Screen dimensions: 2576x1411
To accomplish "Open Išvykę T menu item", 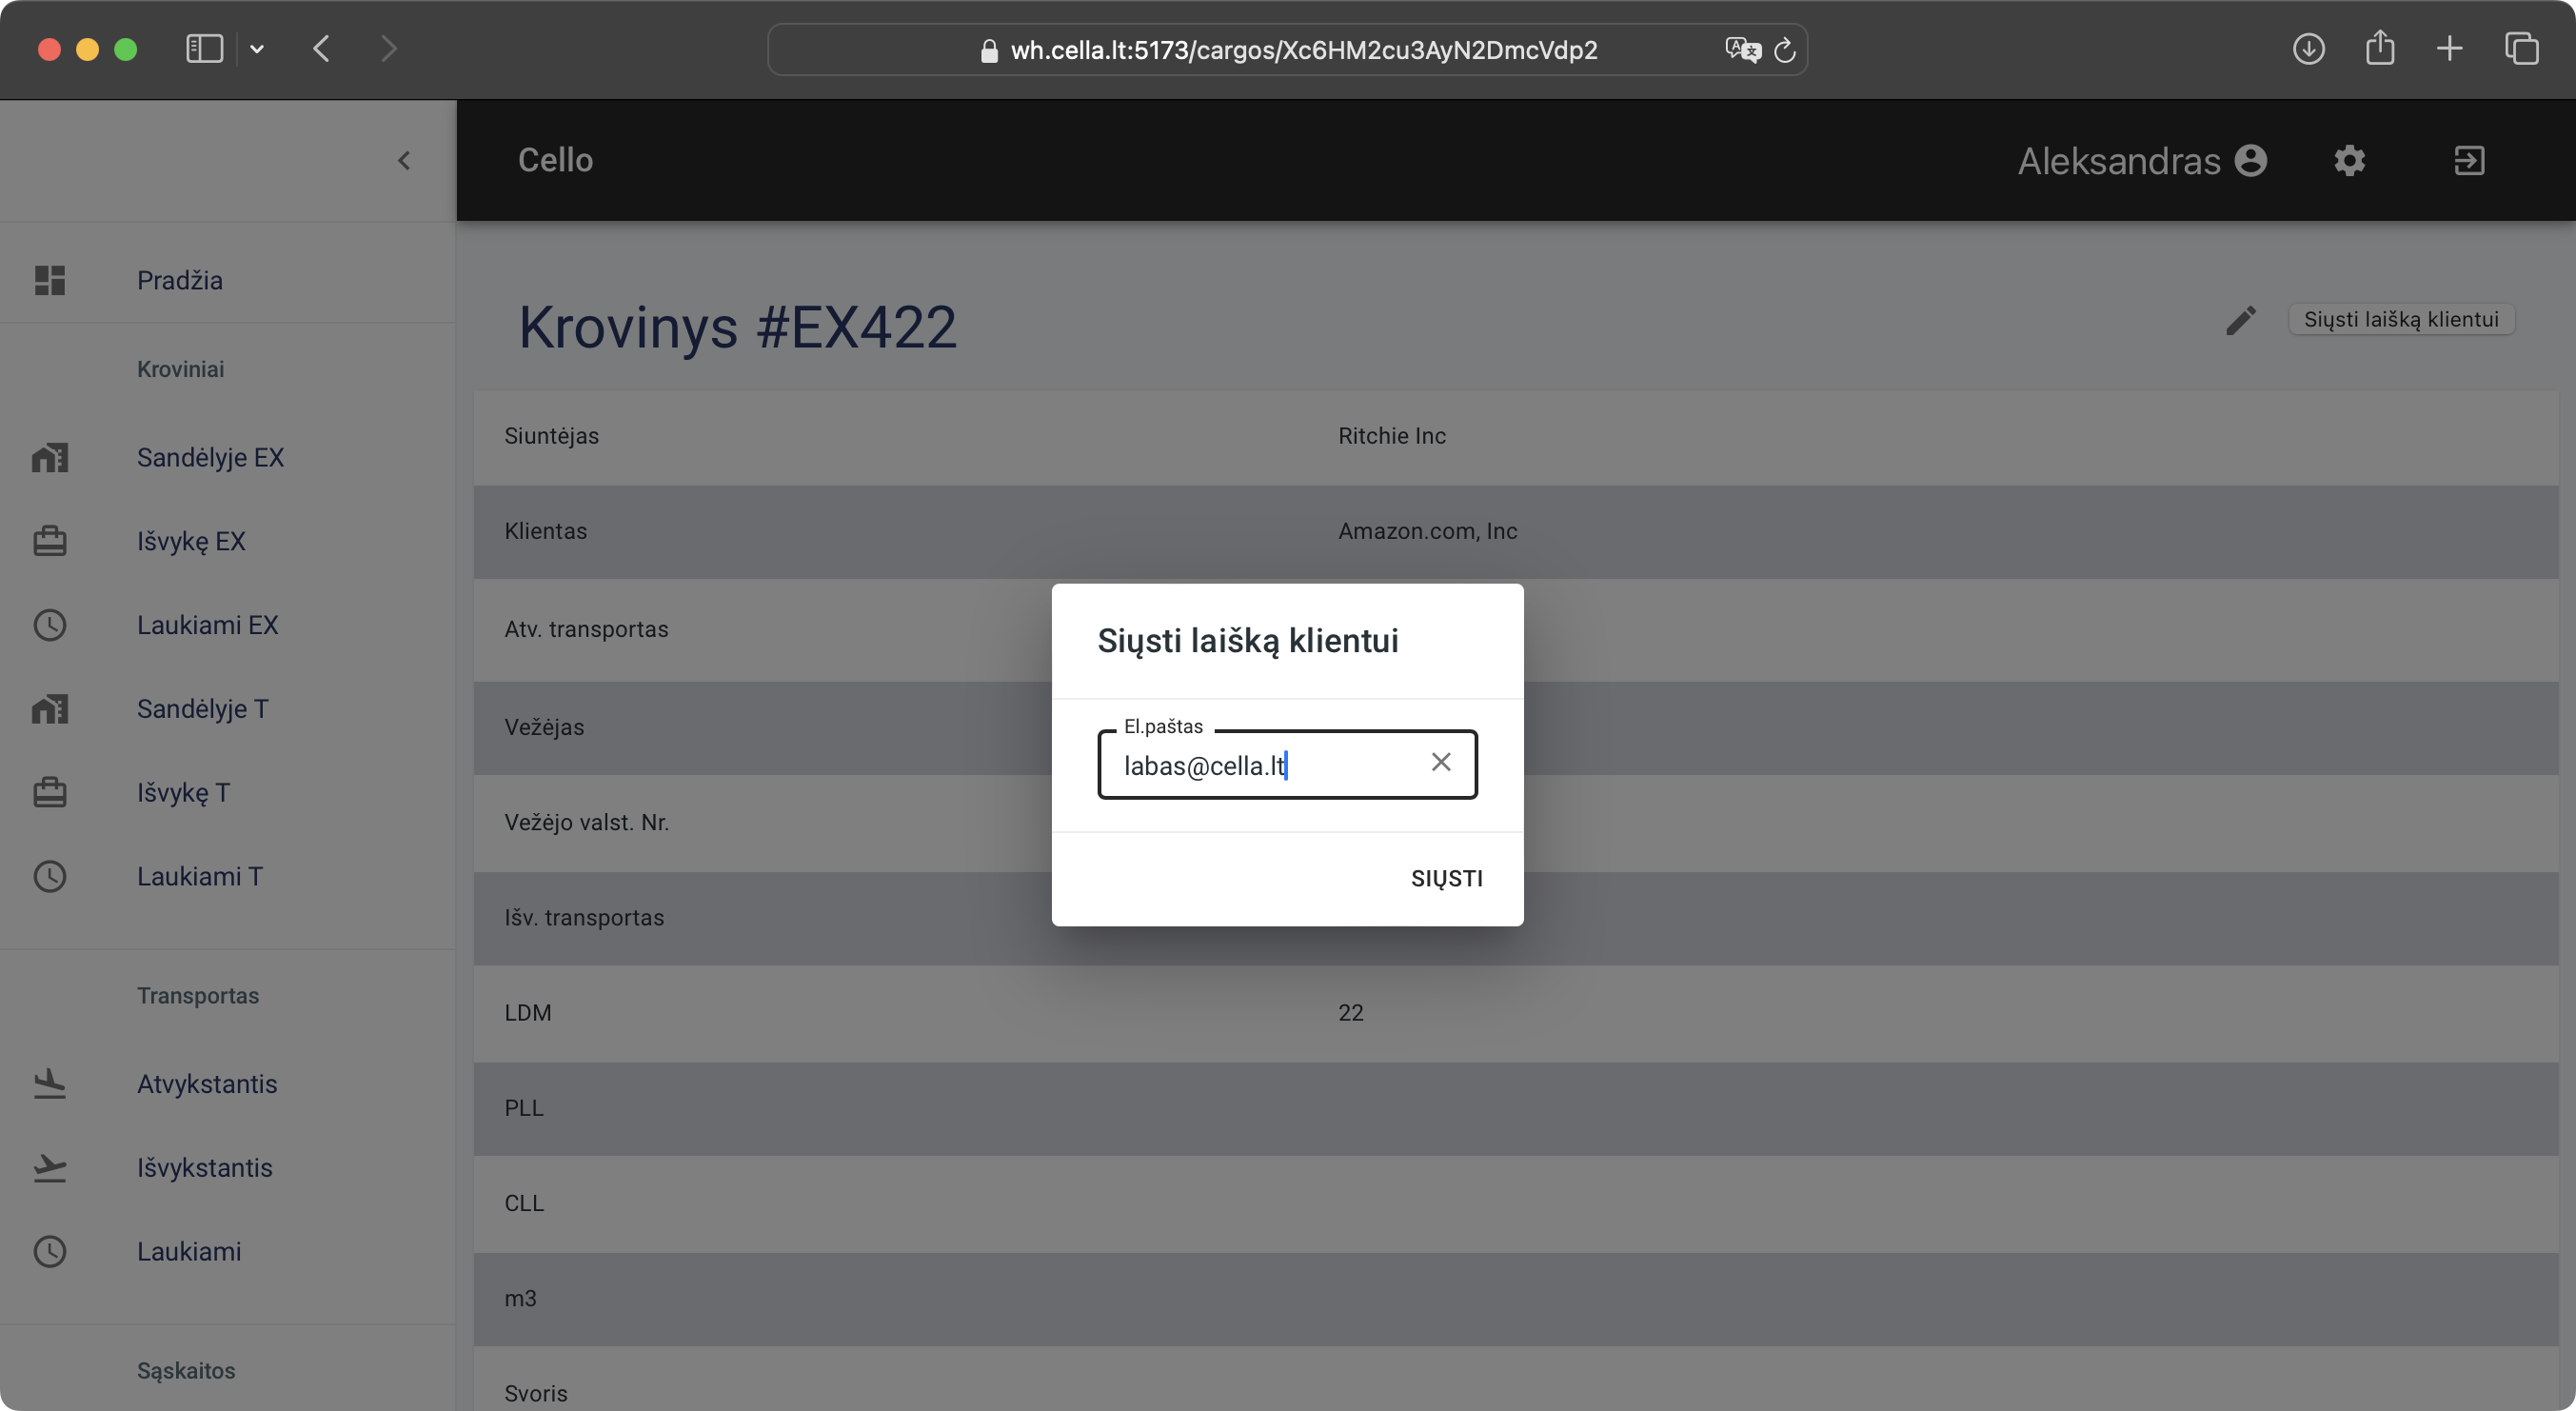I will [184, 792].
